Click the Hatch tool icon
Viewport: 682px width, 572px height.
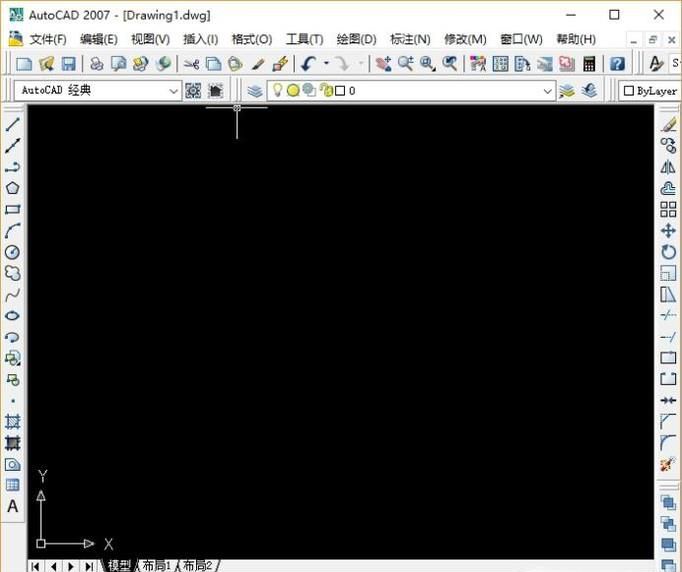tap(13, 423)
